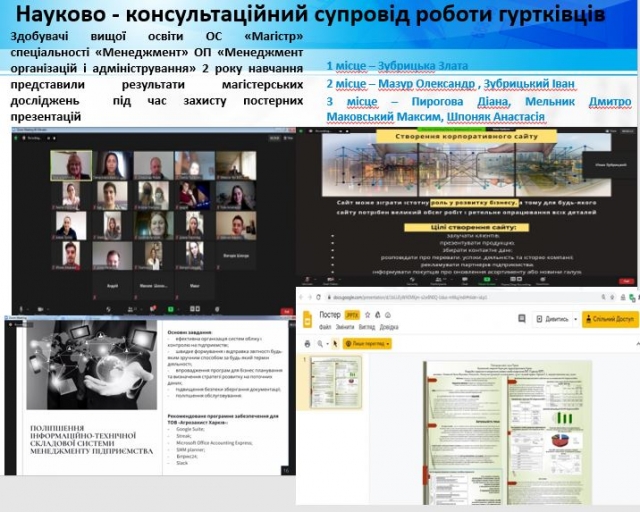Mute microphone in right Zoom presentation window
Image resolution: width=640 pixels, height=512 pixels.
[307, 280]
